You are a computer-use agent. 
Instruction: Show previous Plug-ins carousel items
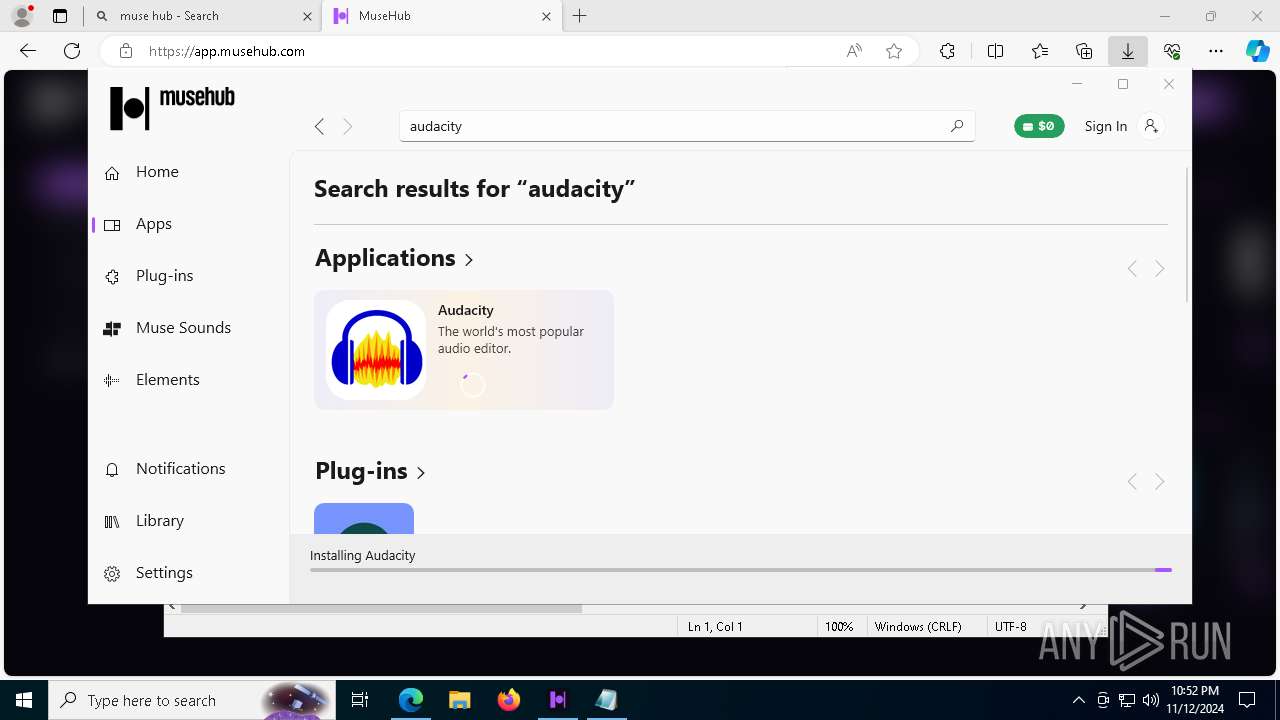coord(1132,482)
